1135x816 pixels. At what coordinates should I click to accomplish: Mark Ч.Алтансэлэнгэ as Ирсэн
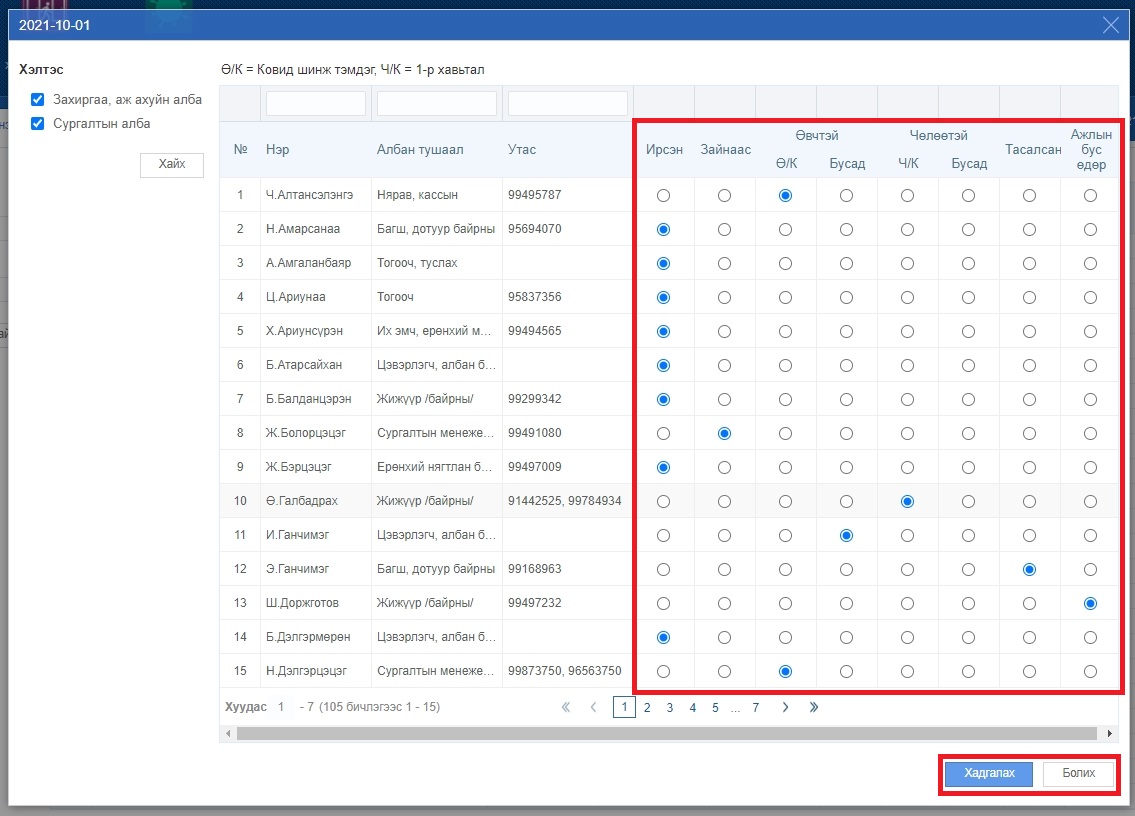pos(663,195)
